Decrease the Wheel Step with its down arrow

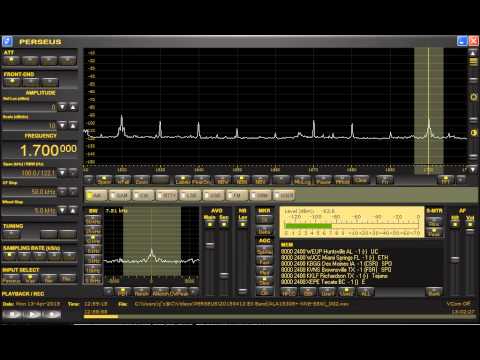click(x=62, y=210)
